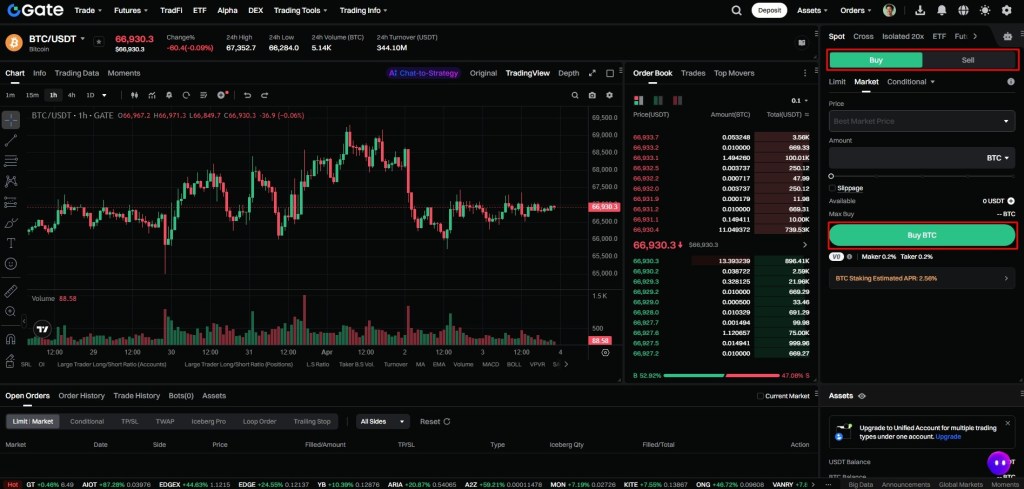Open the Trading Data tab
Screen dimensions: 1024x489
pyautogui.click(x=76, y=73)
